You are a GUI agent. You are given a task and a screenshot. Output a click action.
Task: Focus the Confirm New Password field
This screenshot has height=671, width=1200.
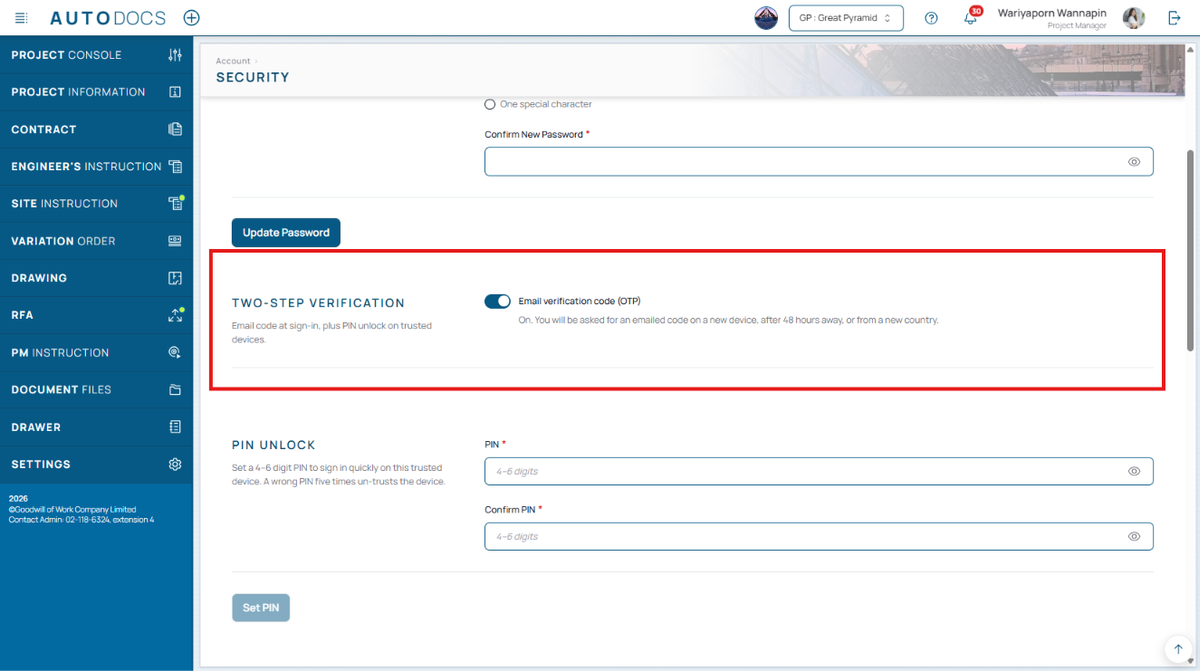[818, 161]
